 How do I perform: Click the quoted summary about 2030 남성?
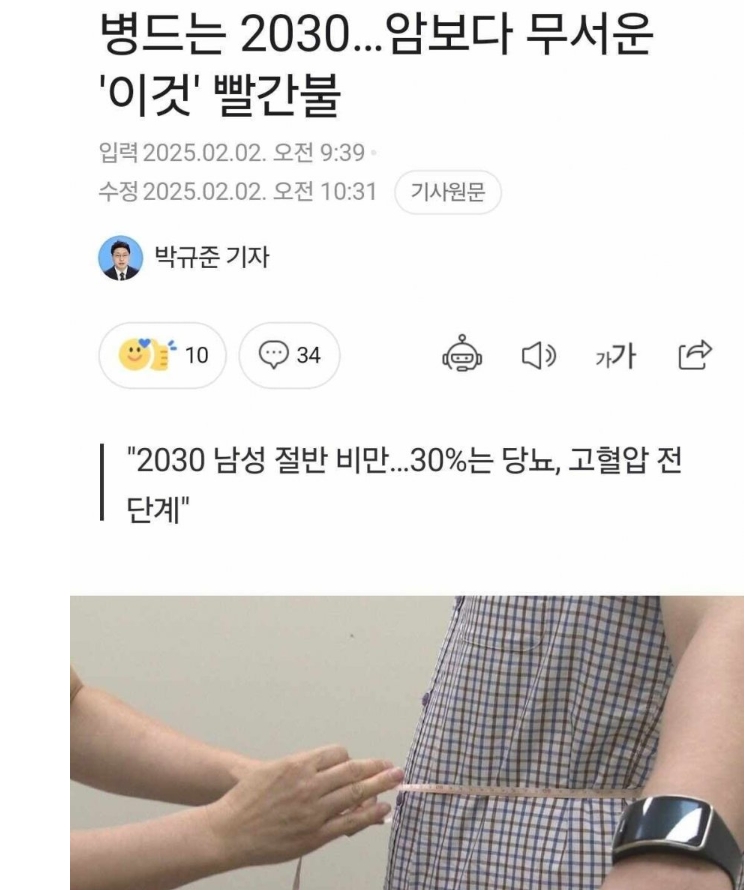tap(404, 484)
